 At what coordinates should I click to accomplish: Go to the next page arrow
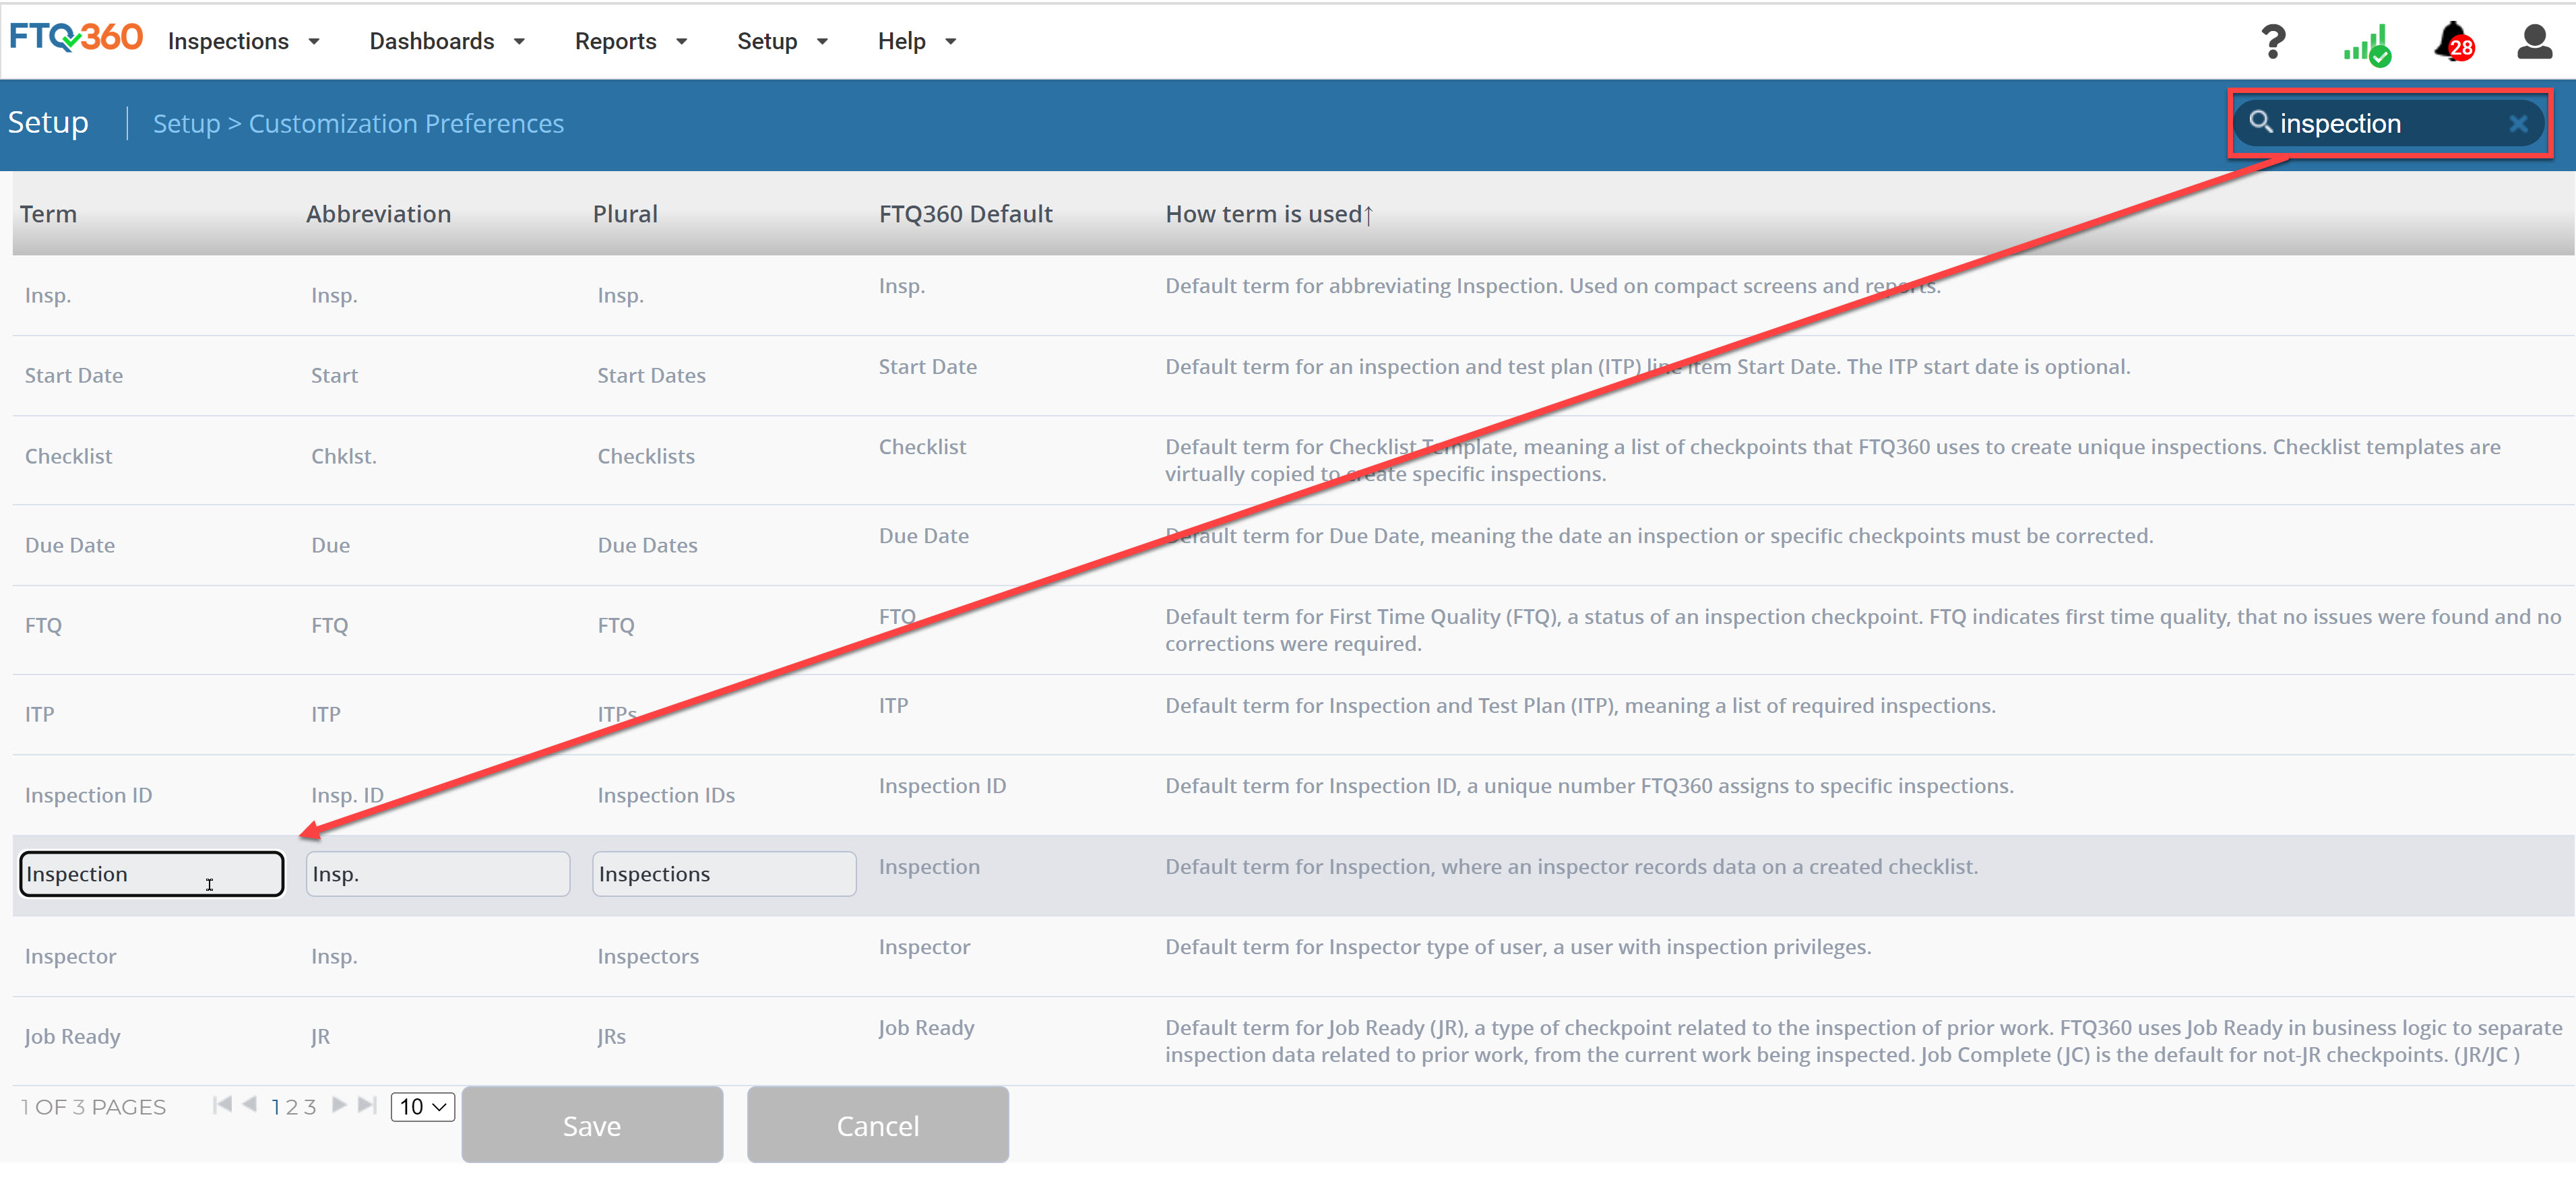(339, 1104)
